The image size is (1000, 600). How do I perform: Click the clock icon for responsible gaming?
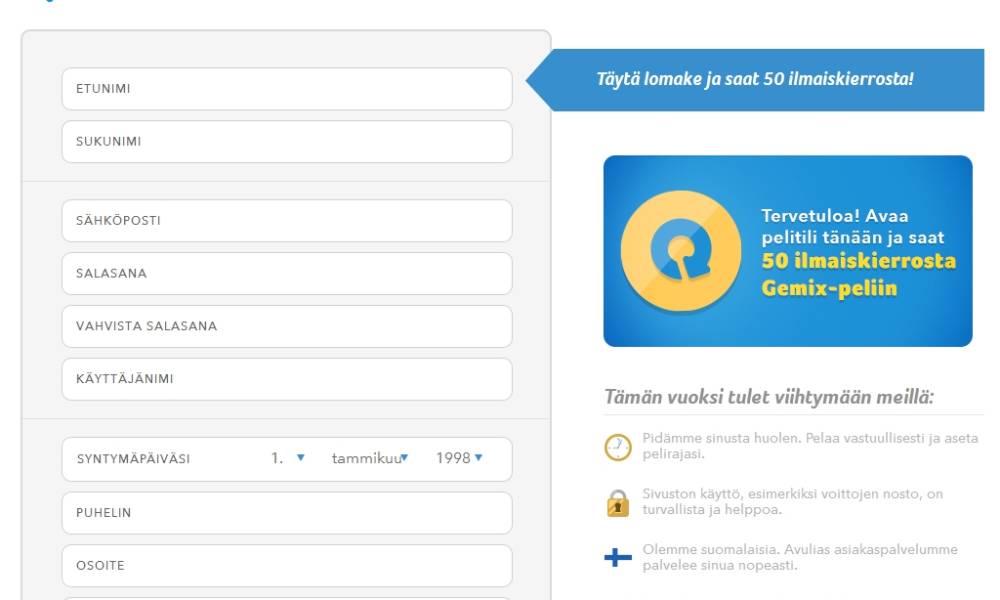tap(618, 447)
